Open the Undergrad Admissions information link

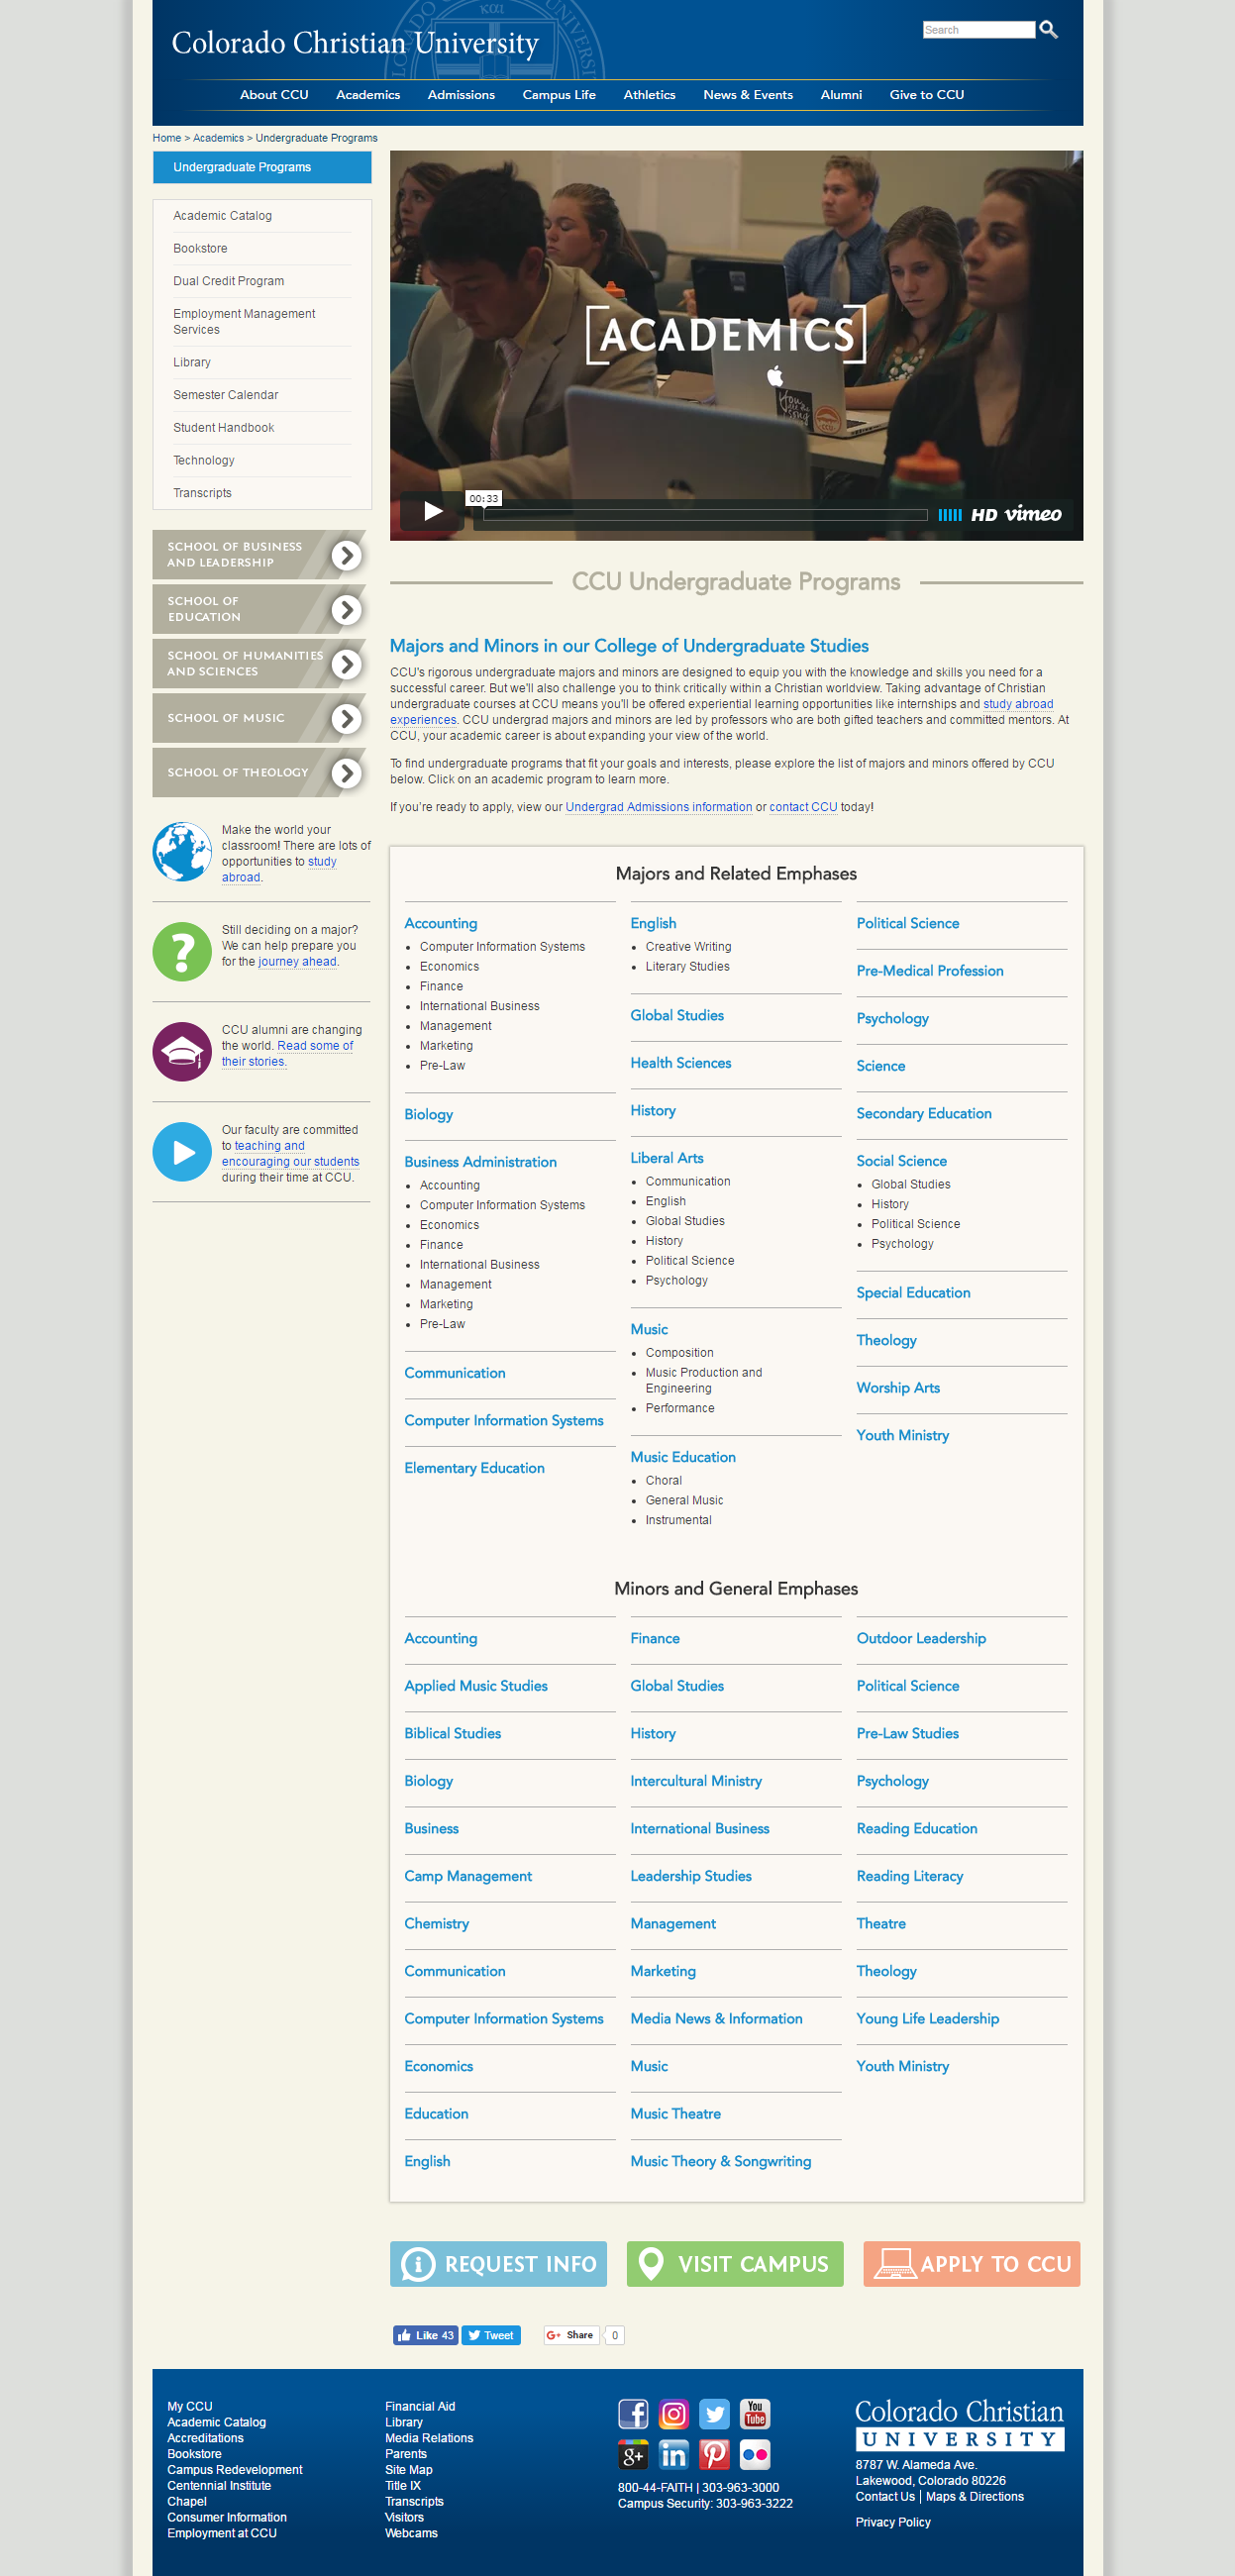click(659, 807)
